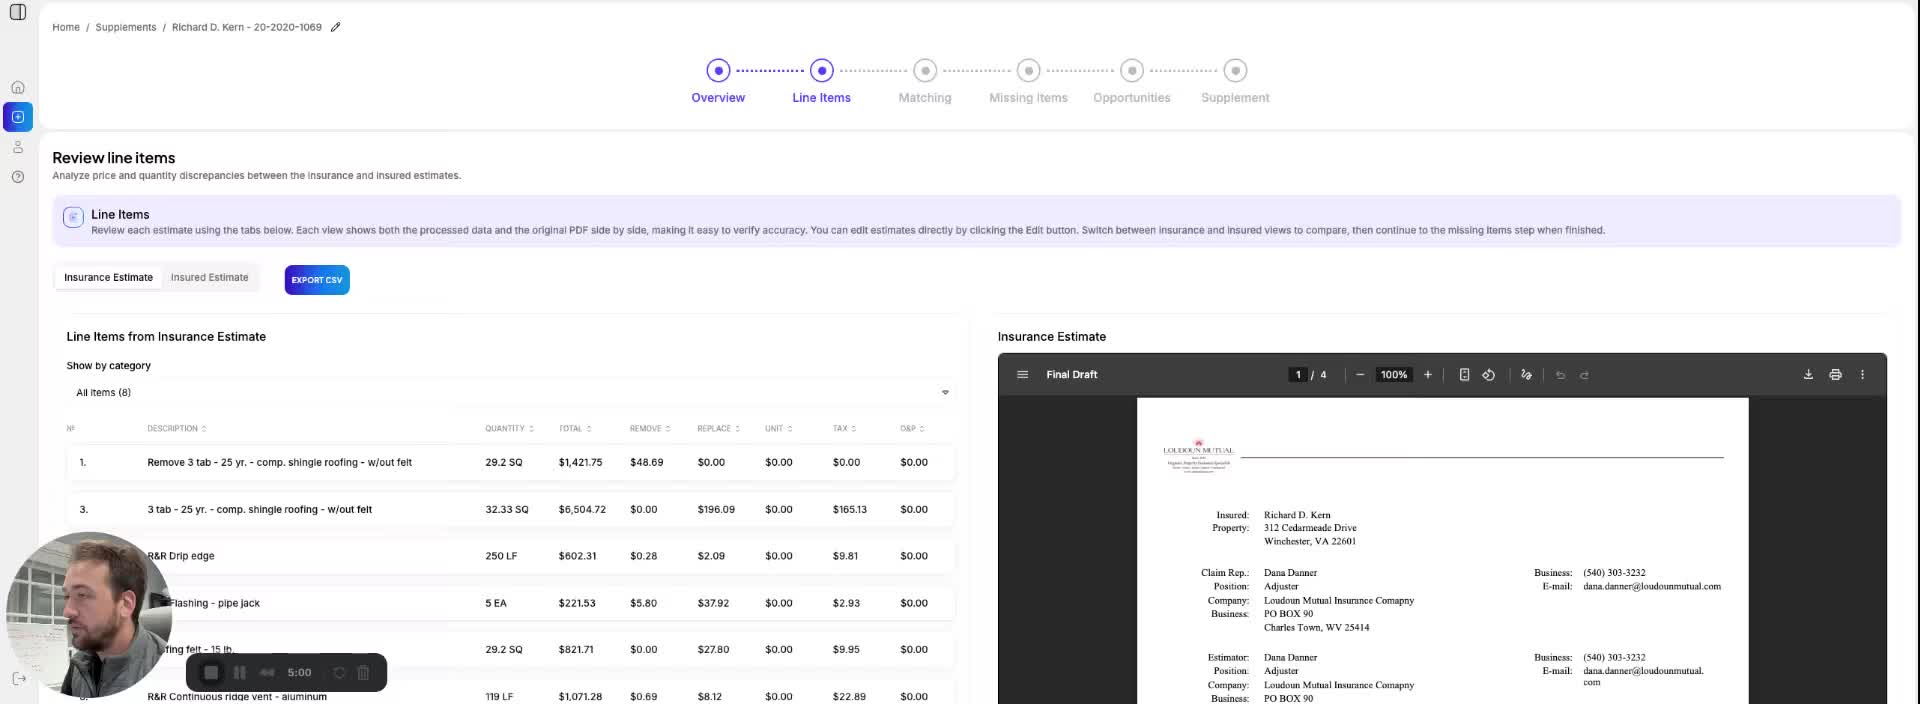Click the webcam bubble overlay
The height and width of the screenshot is (704, 1920).
coord(88,614)
